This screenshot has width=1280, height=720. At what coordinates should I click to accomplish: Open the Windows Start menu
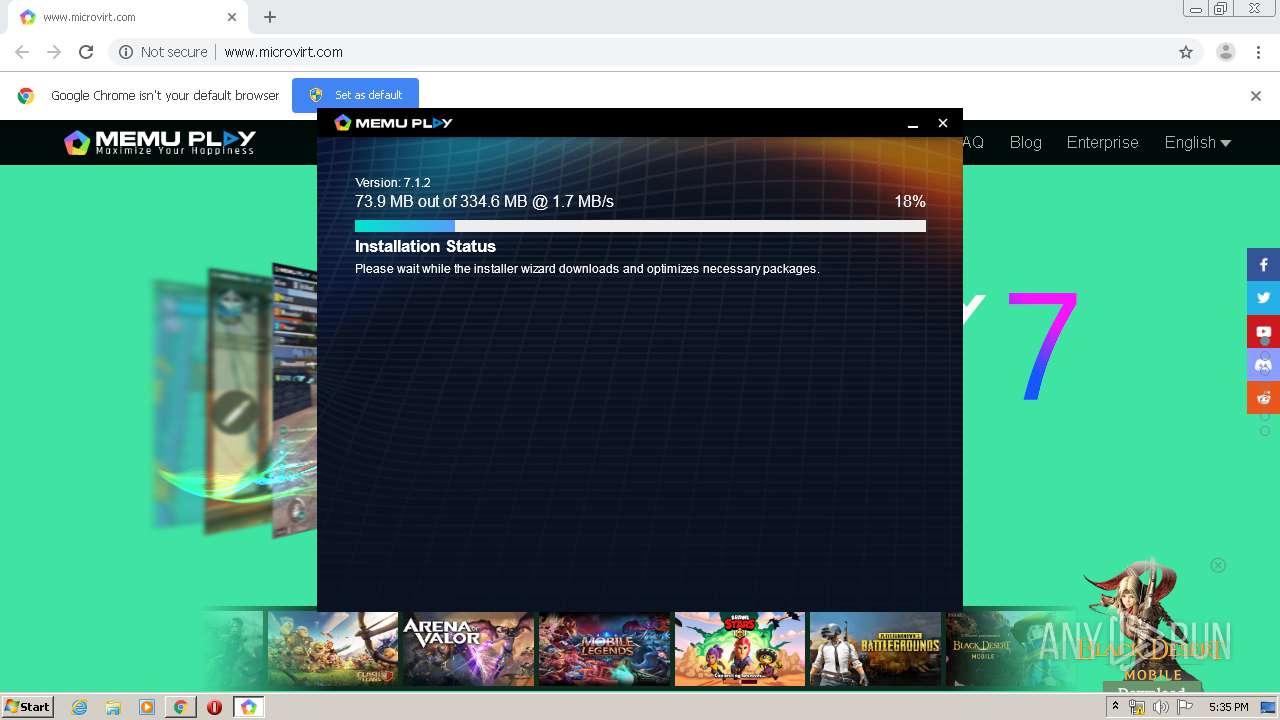coord(27,707)
